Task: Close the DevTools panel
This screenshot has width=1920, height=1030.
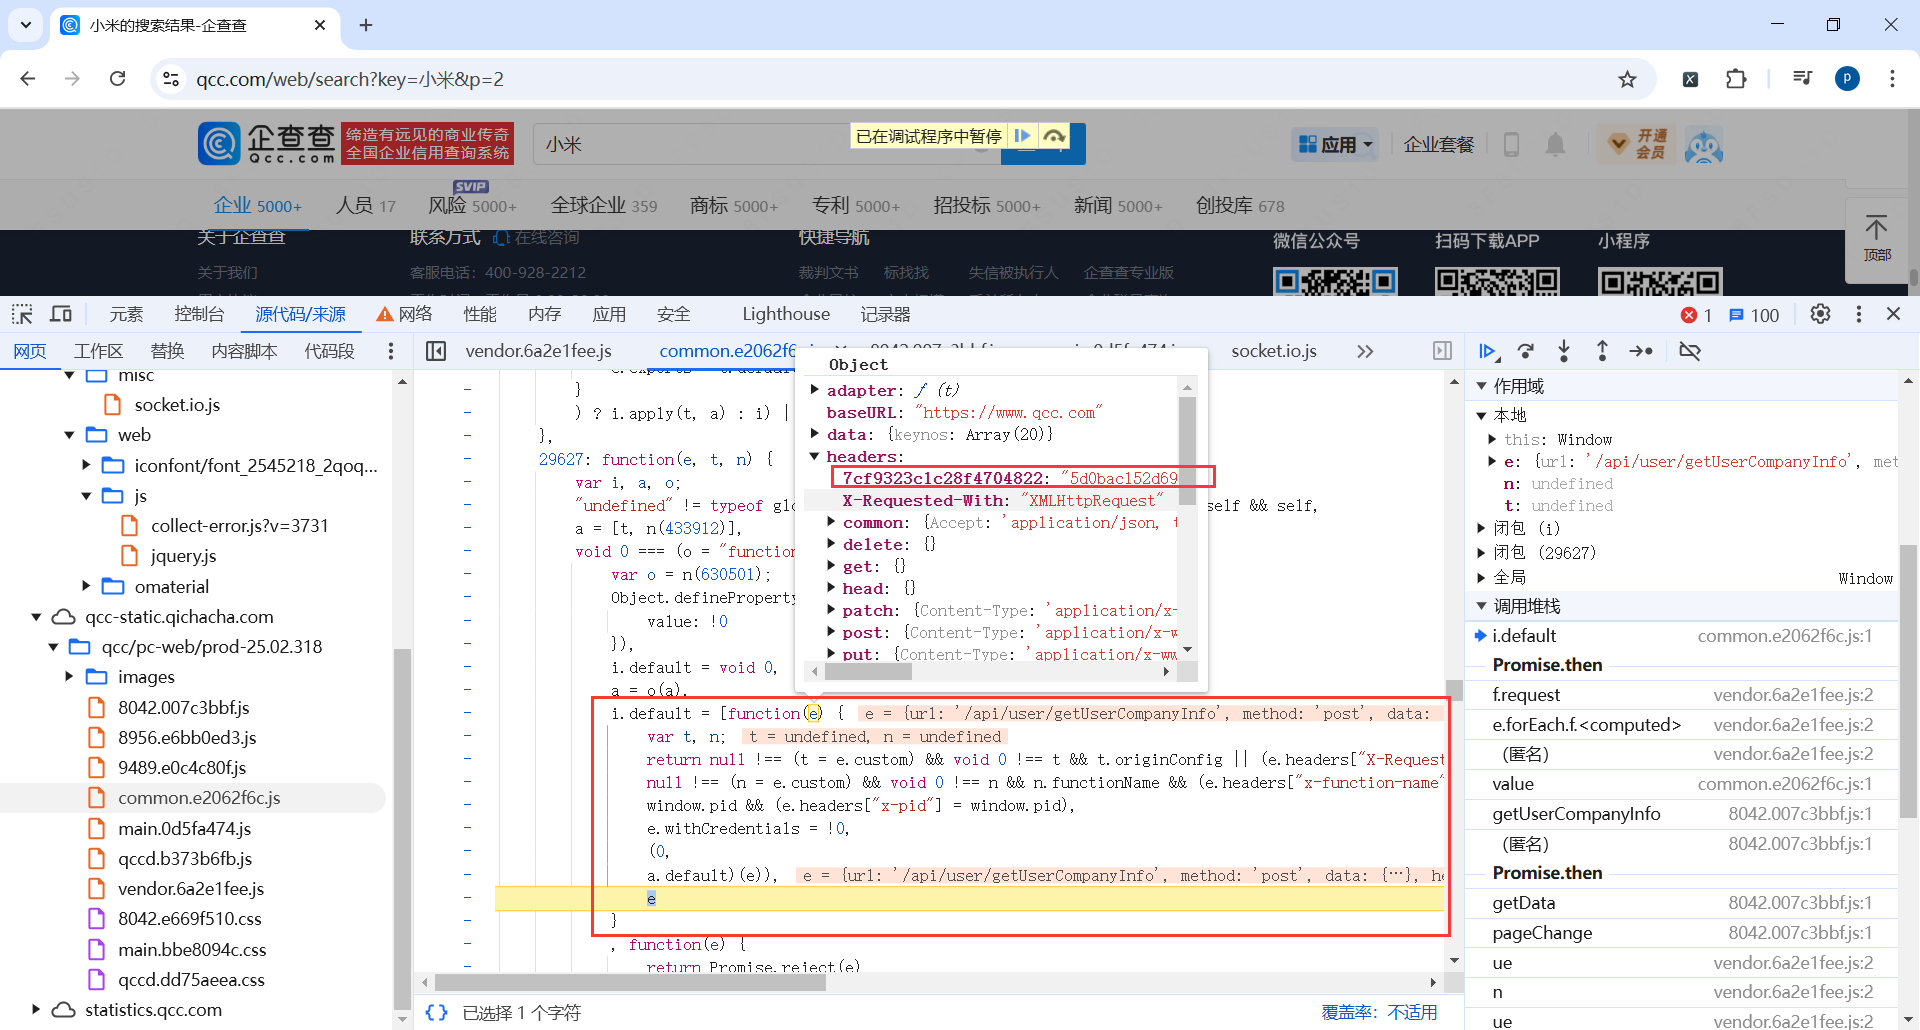Action: pyautogui.click(x=1893, y=314)
